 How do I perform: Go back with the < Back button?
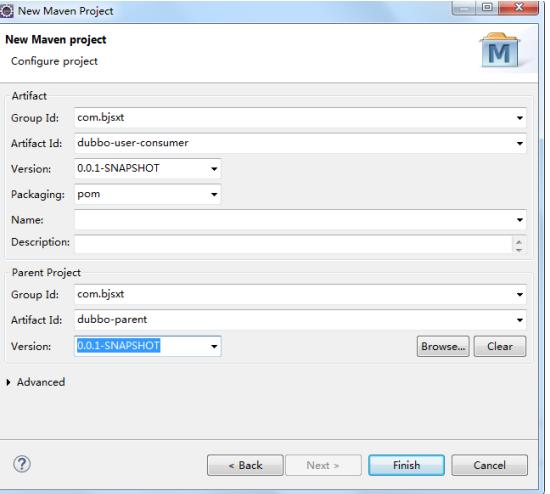(245, 465)
